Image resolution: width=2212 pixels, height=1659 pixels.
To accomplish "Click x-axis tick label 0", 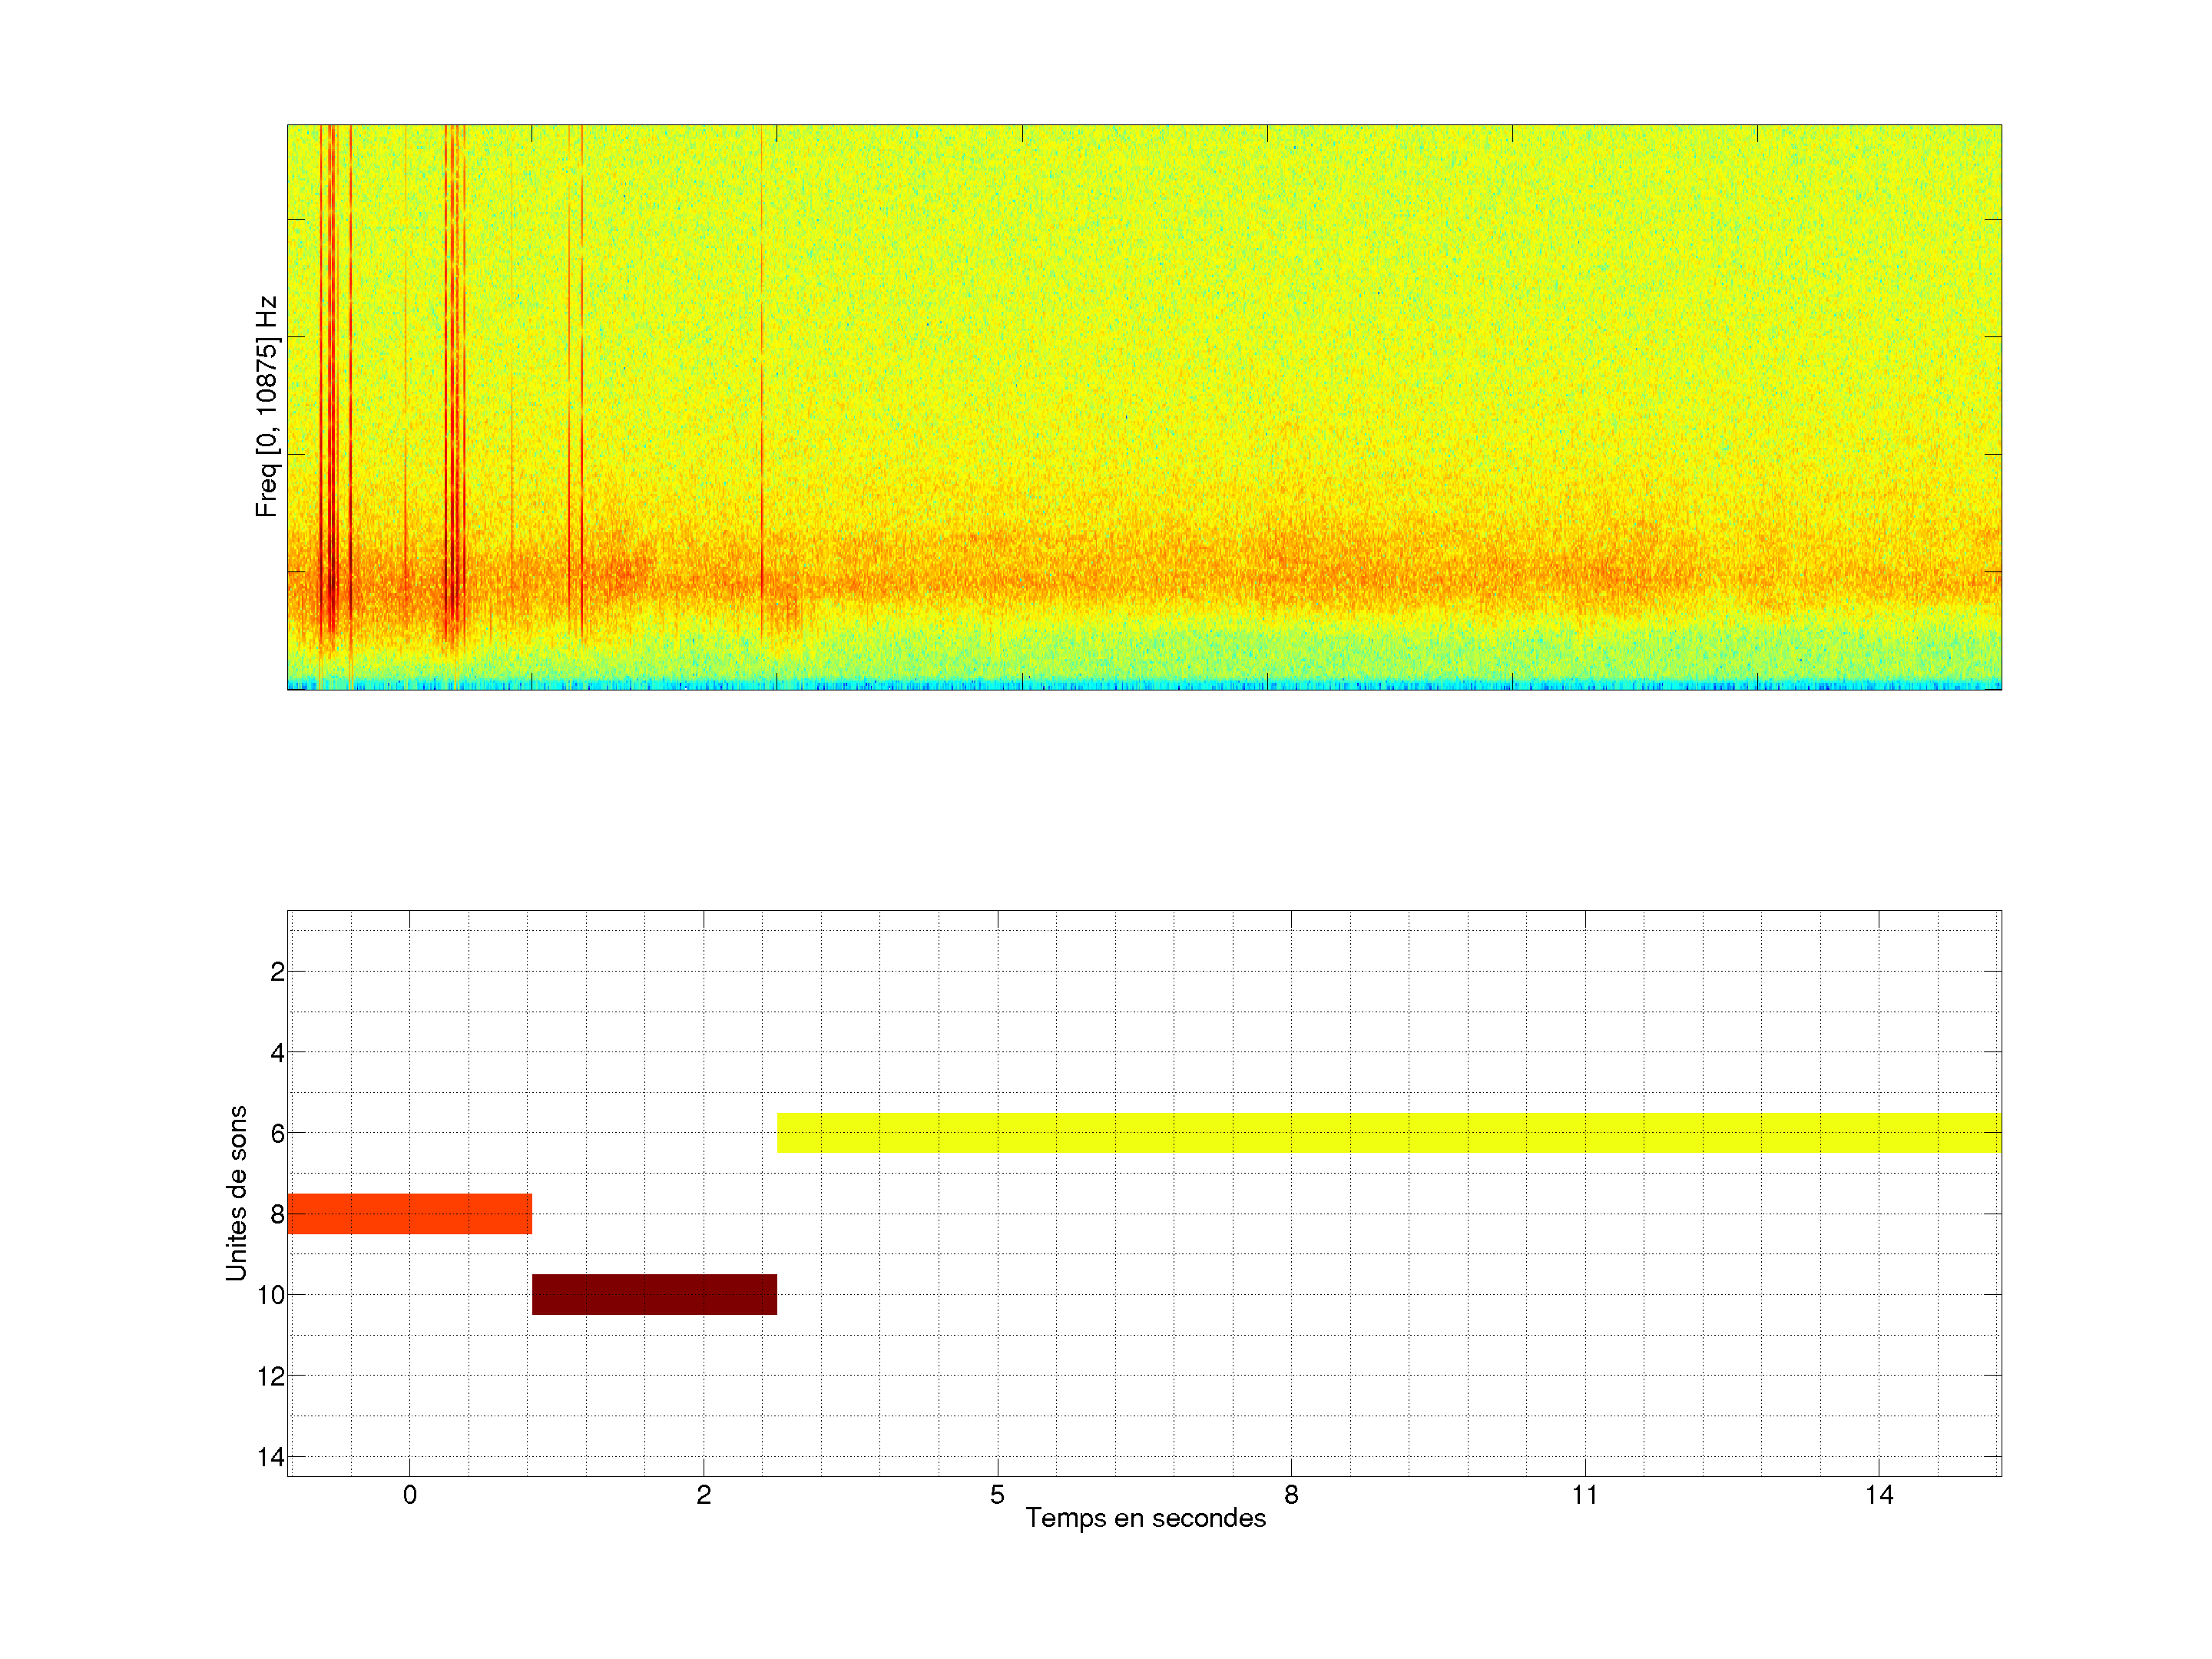I will click(x=409, y=1495).
